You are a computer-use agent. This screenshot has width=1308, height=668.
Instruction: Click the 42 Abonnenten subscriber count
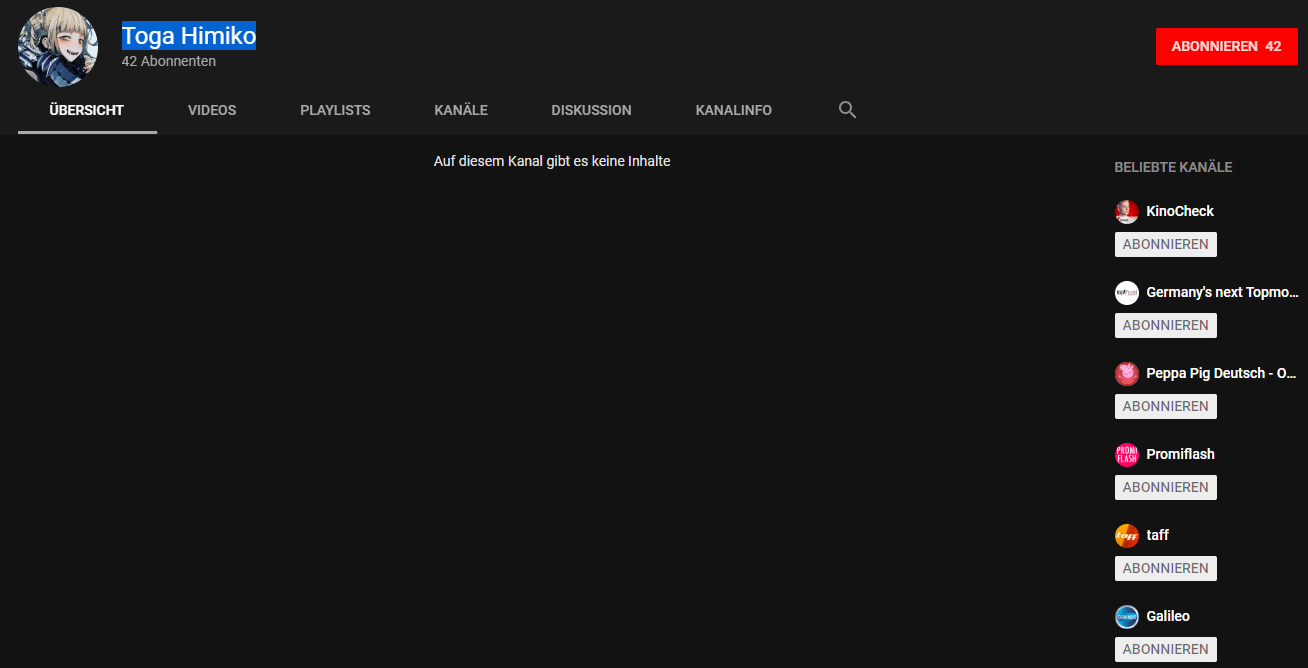tap(169, 61)
